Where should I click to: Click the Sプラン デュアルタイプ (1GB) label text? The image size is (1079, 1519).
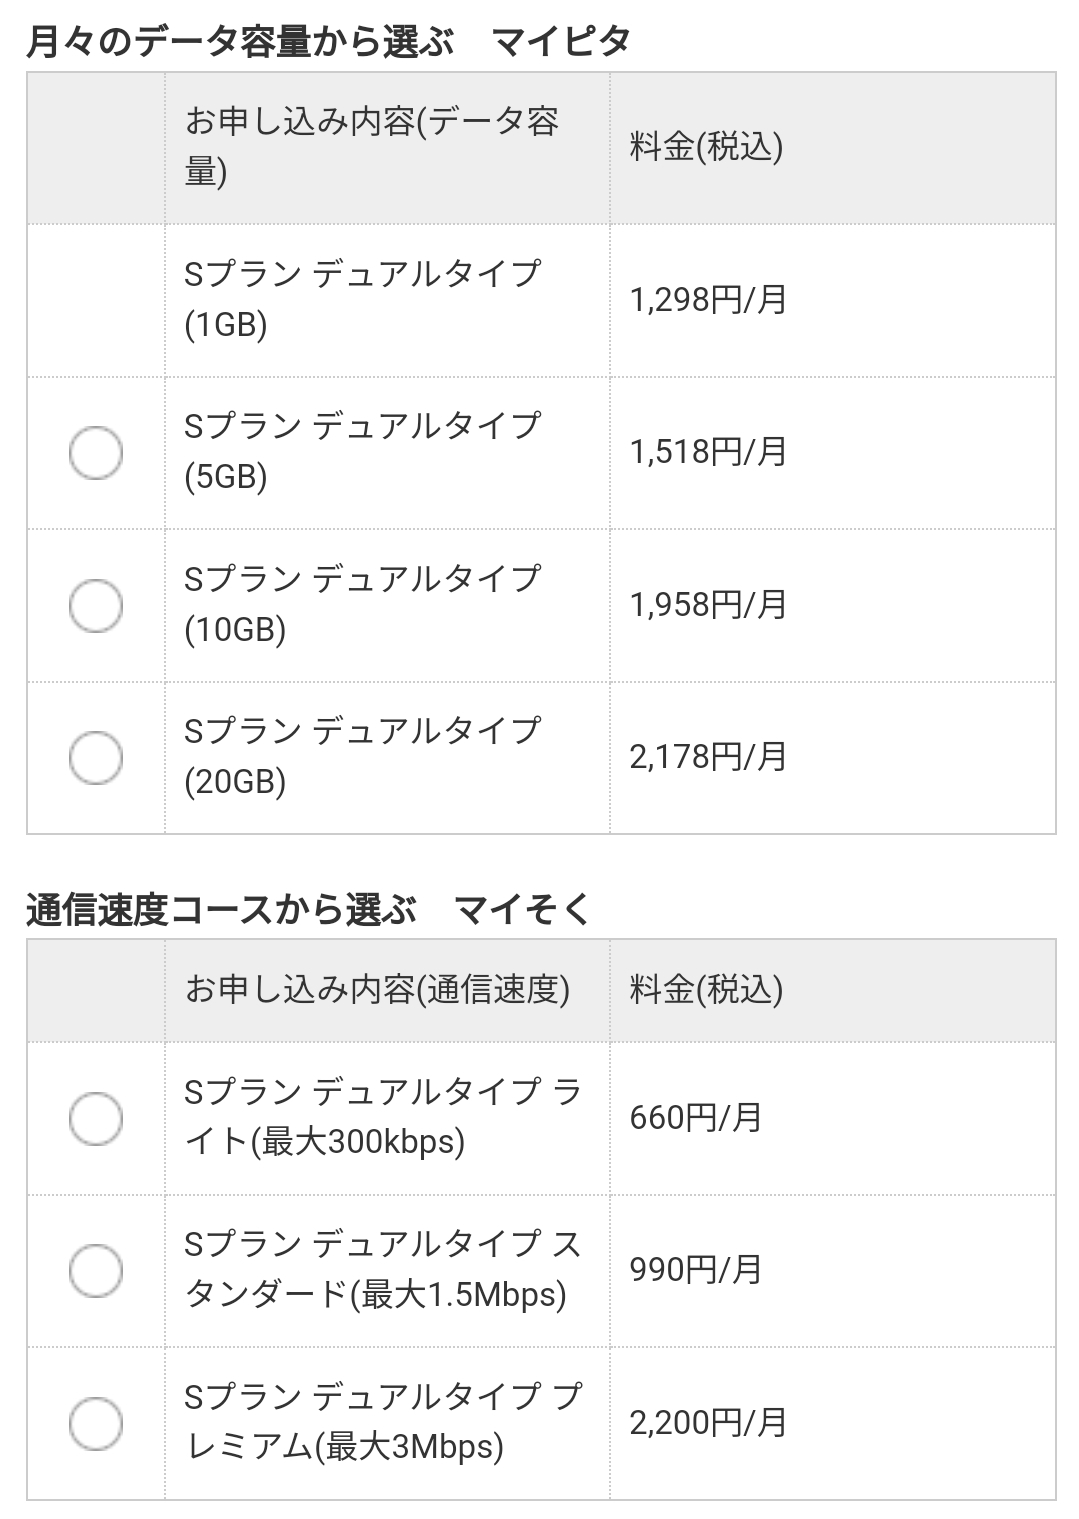[x=362, y=299]
